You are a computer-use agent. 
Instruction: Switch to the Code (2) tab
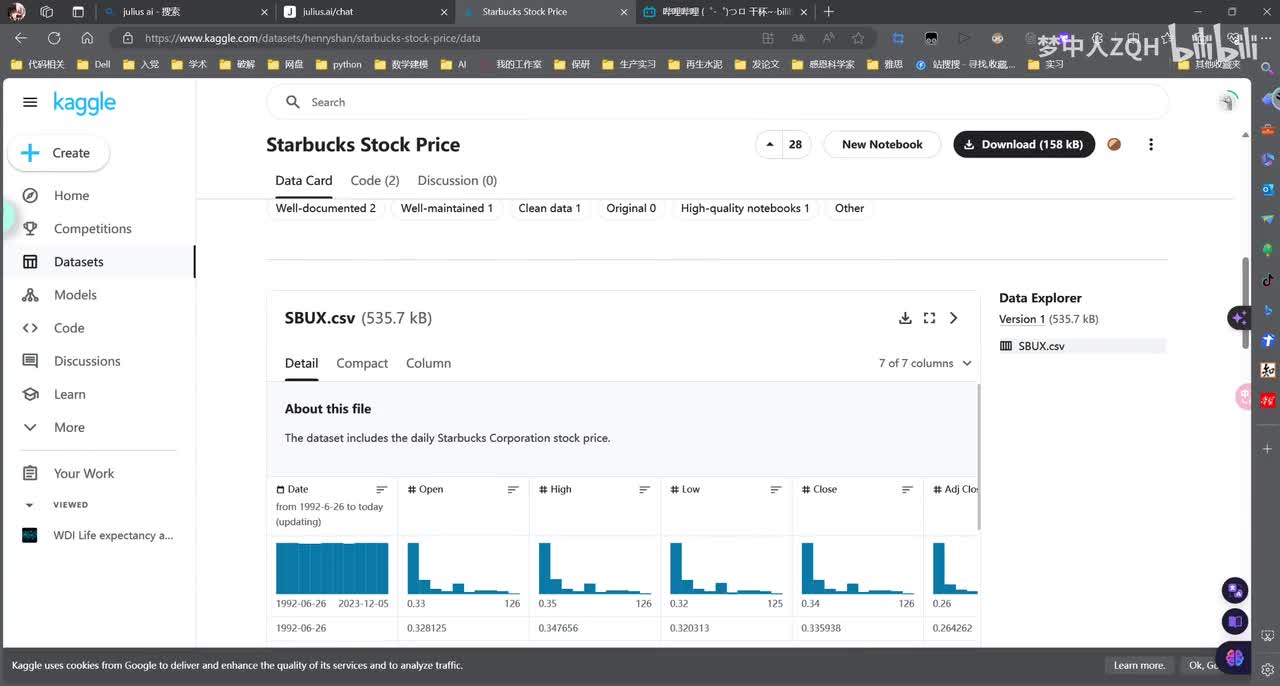[375, 181]
